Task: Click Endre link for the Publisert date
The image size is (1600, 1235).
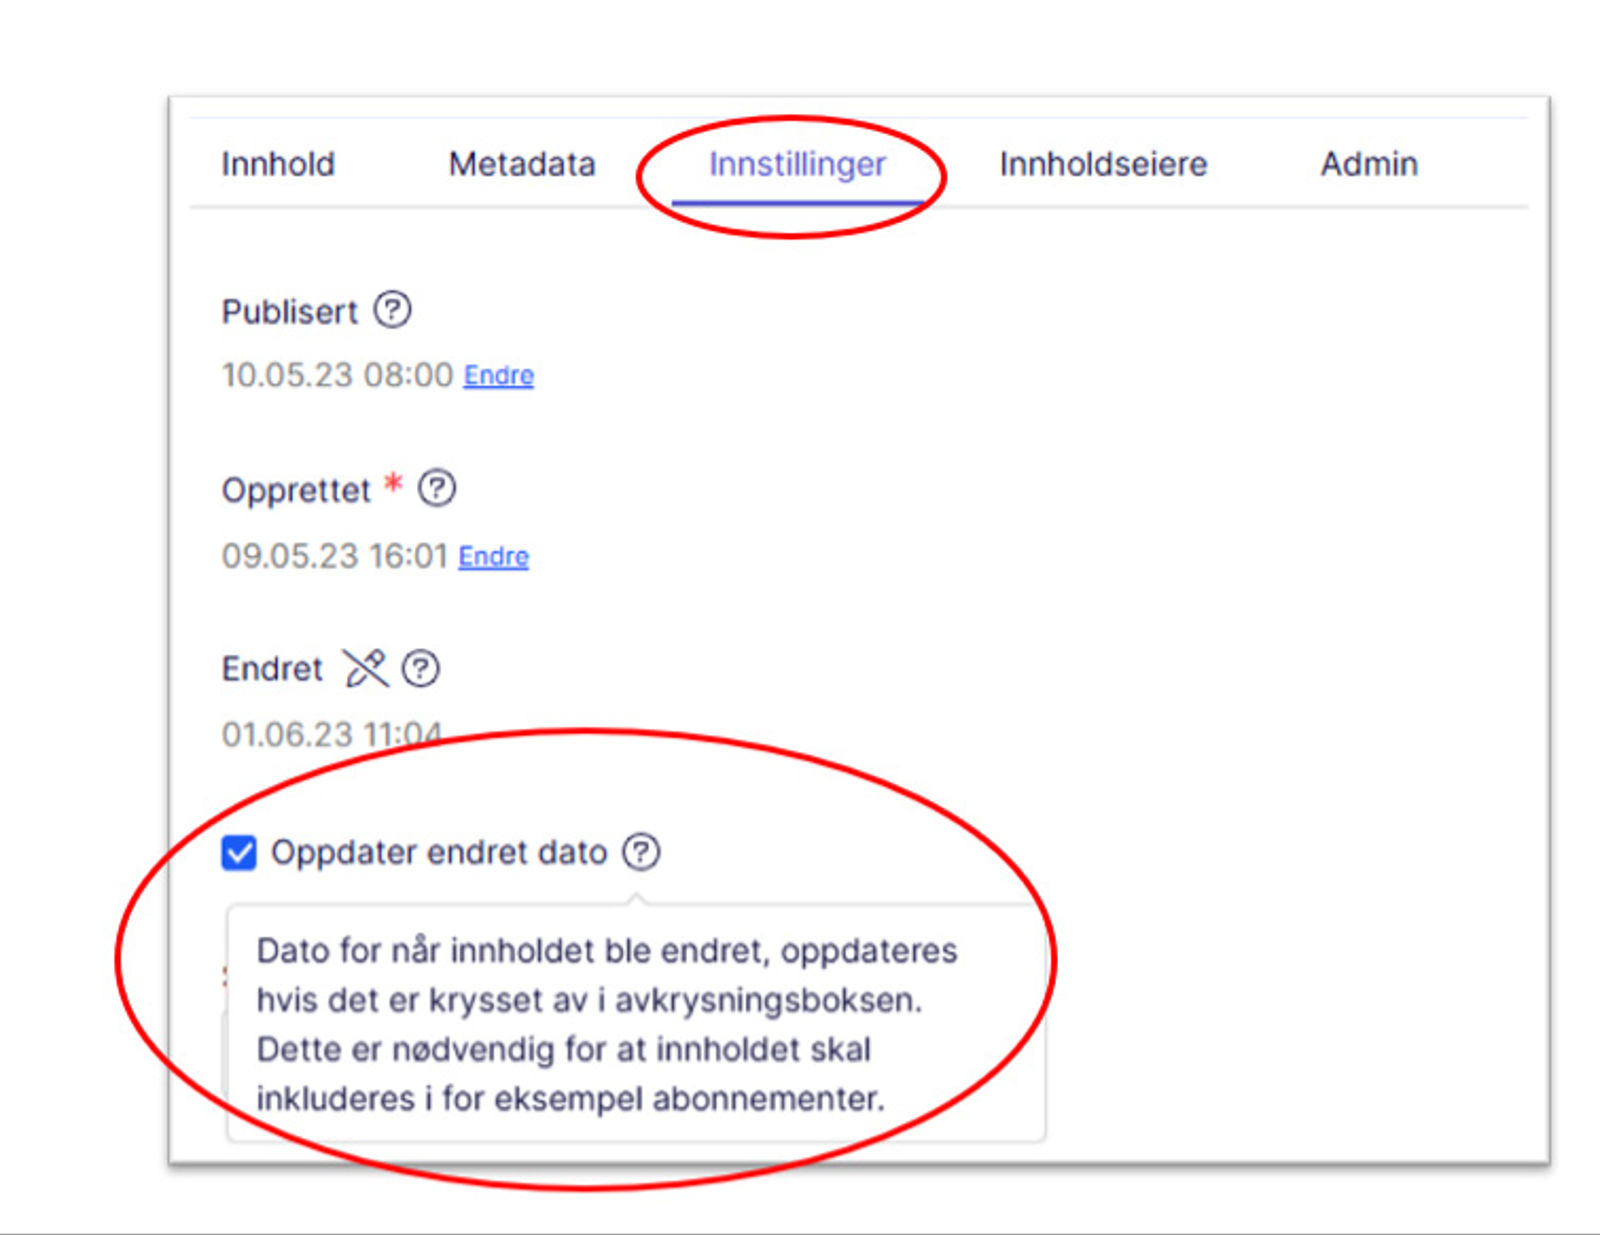Action: point(498,376)
